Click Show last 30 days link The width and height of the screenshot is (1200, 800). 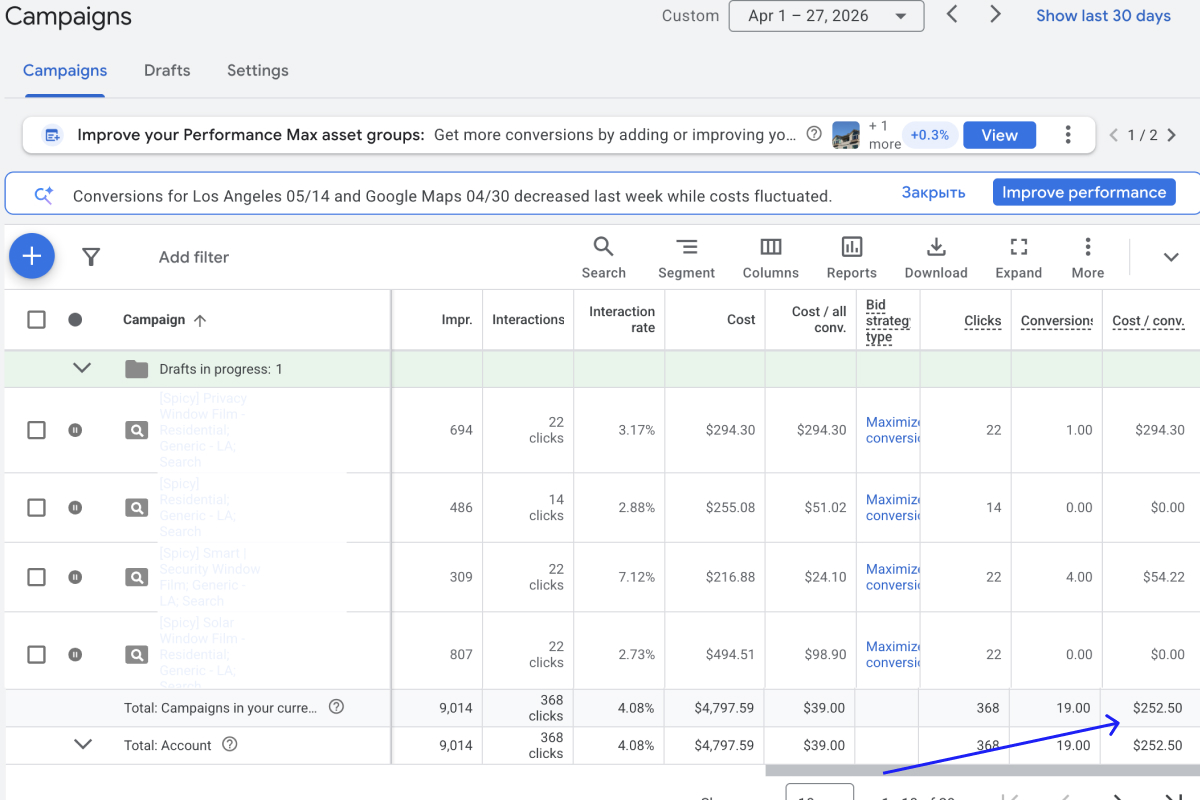1103,16
